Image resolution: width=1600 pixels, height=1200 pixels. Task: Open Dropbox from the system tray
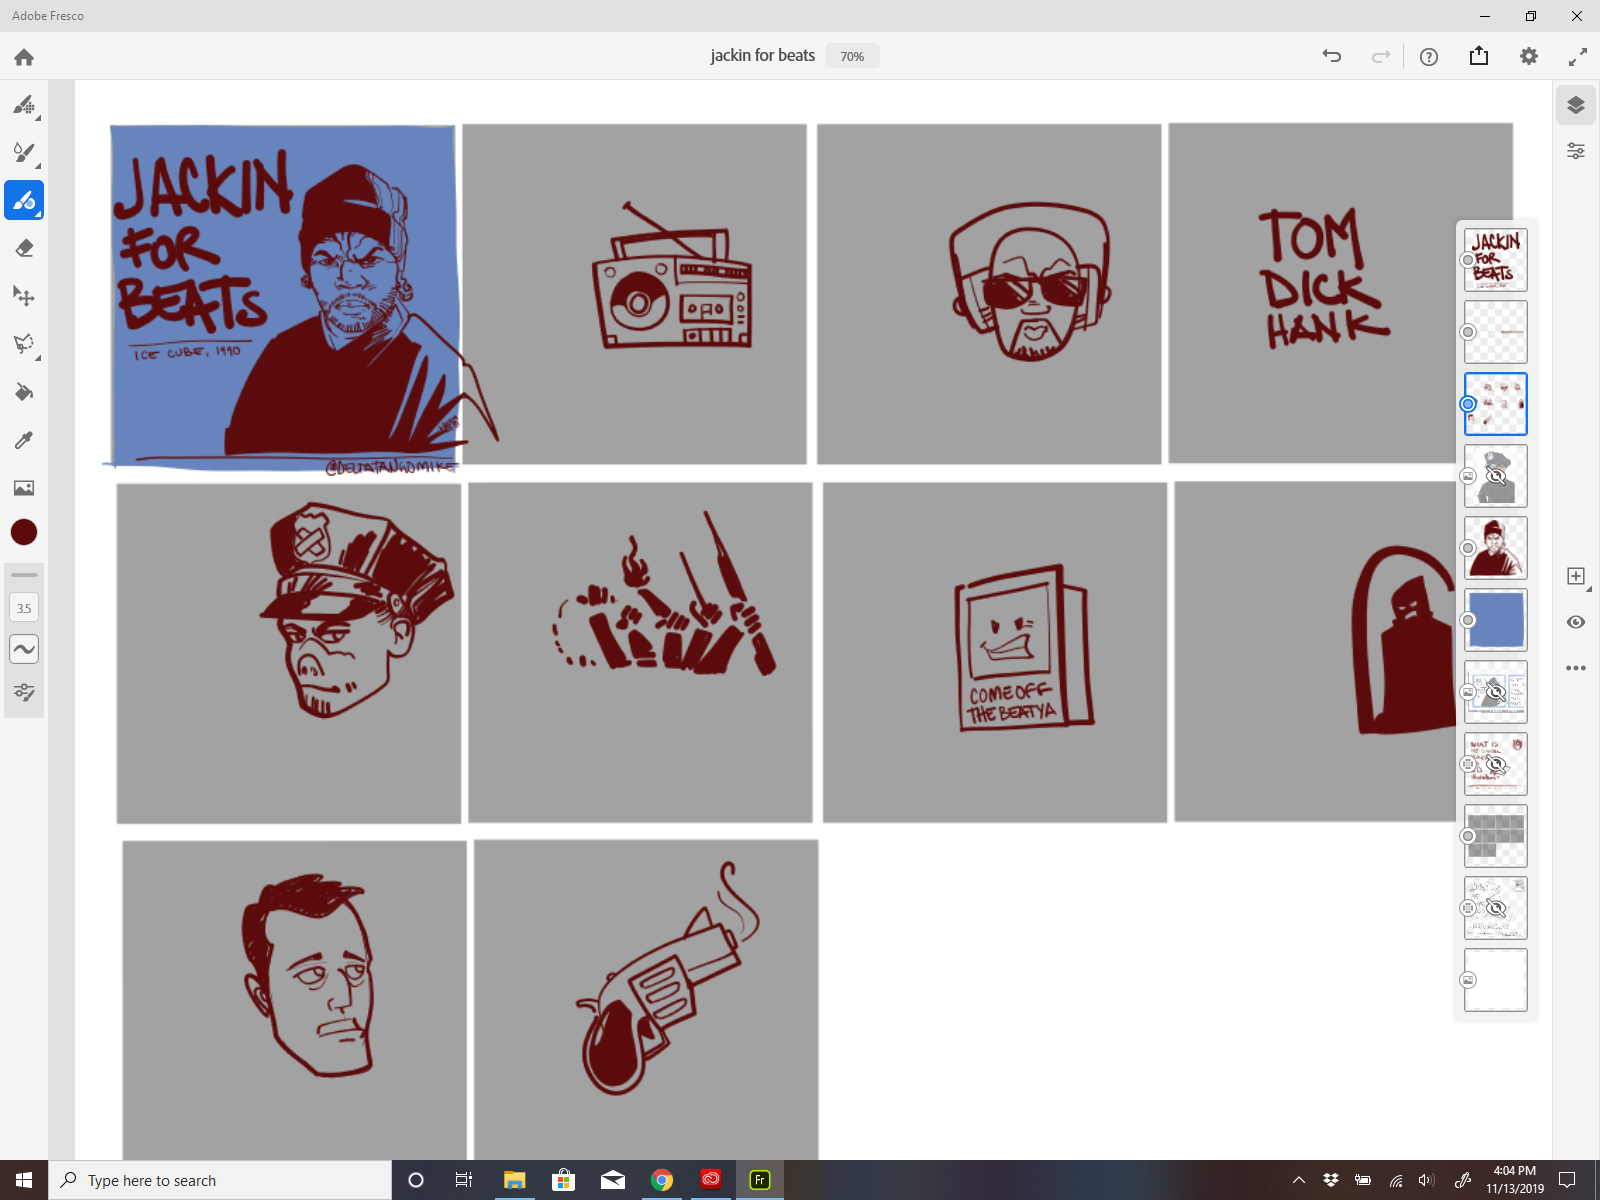tap(1330, 1180)
